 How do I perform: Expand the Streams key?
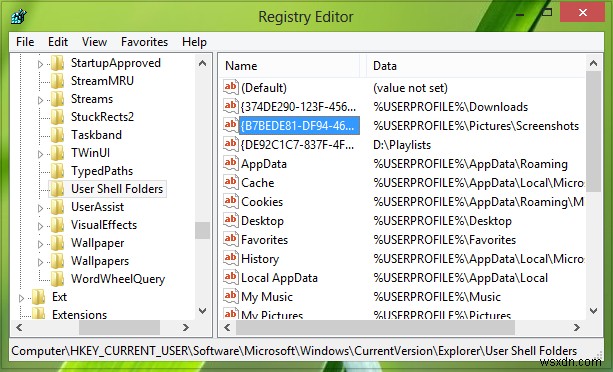point(40,100)
